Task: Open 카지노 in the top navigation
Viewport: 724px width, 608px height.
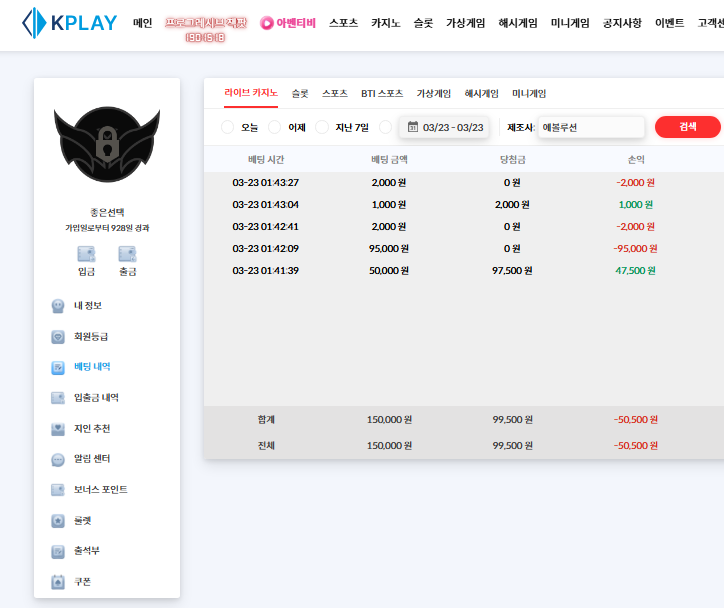Action: click(x=386, y=22)
